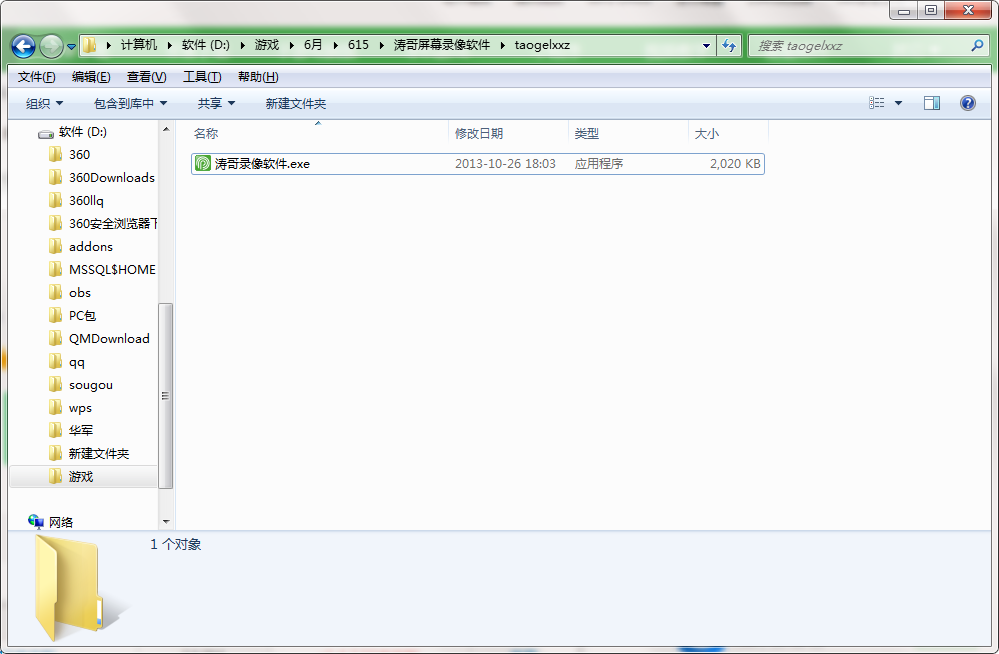Viewport: 999px width, 654px height.
Task: Open the help question mark icon
Action: click(x=967, y=103)
